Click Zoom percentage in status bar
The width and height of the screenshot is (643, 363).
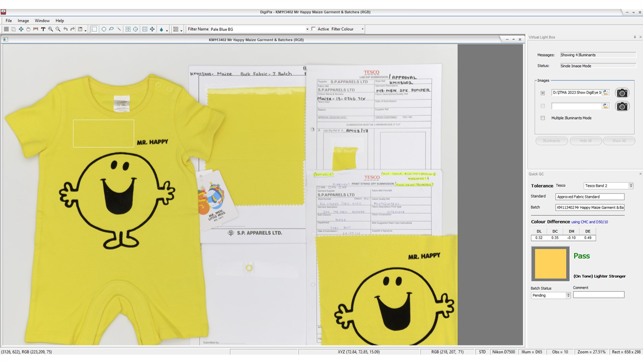click(591, 352)
